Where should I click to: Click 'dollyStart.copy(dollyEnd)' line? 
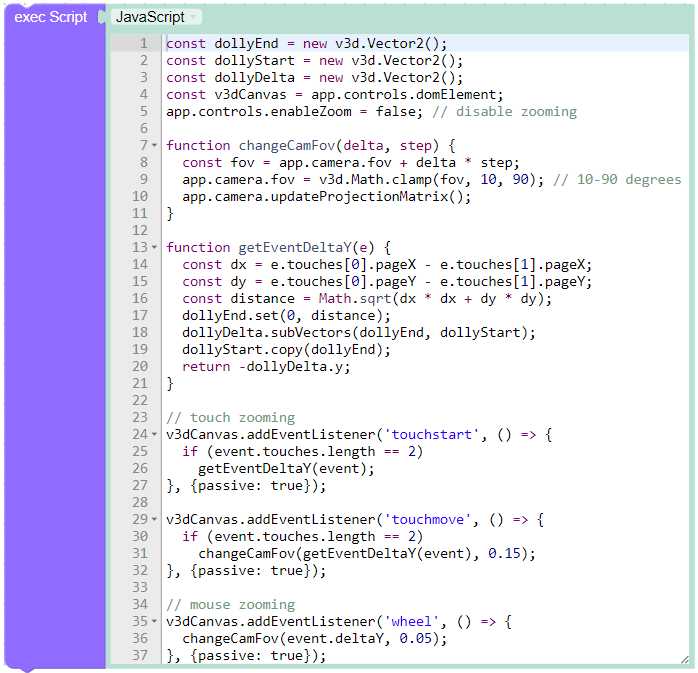pyautogui.click(x=286, y=349)
